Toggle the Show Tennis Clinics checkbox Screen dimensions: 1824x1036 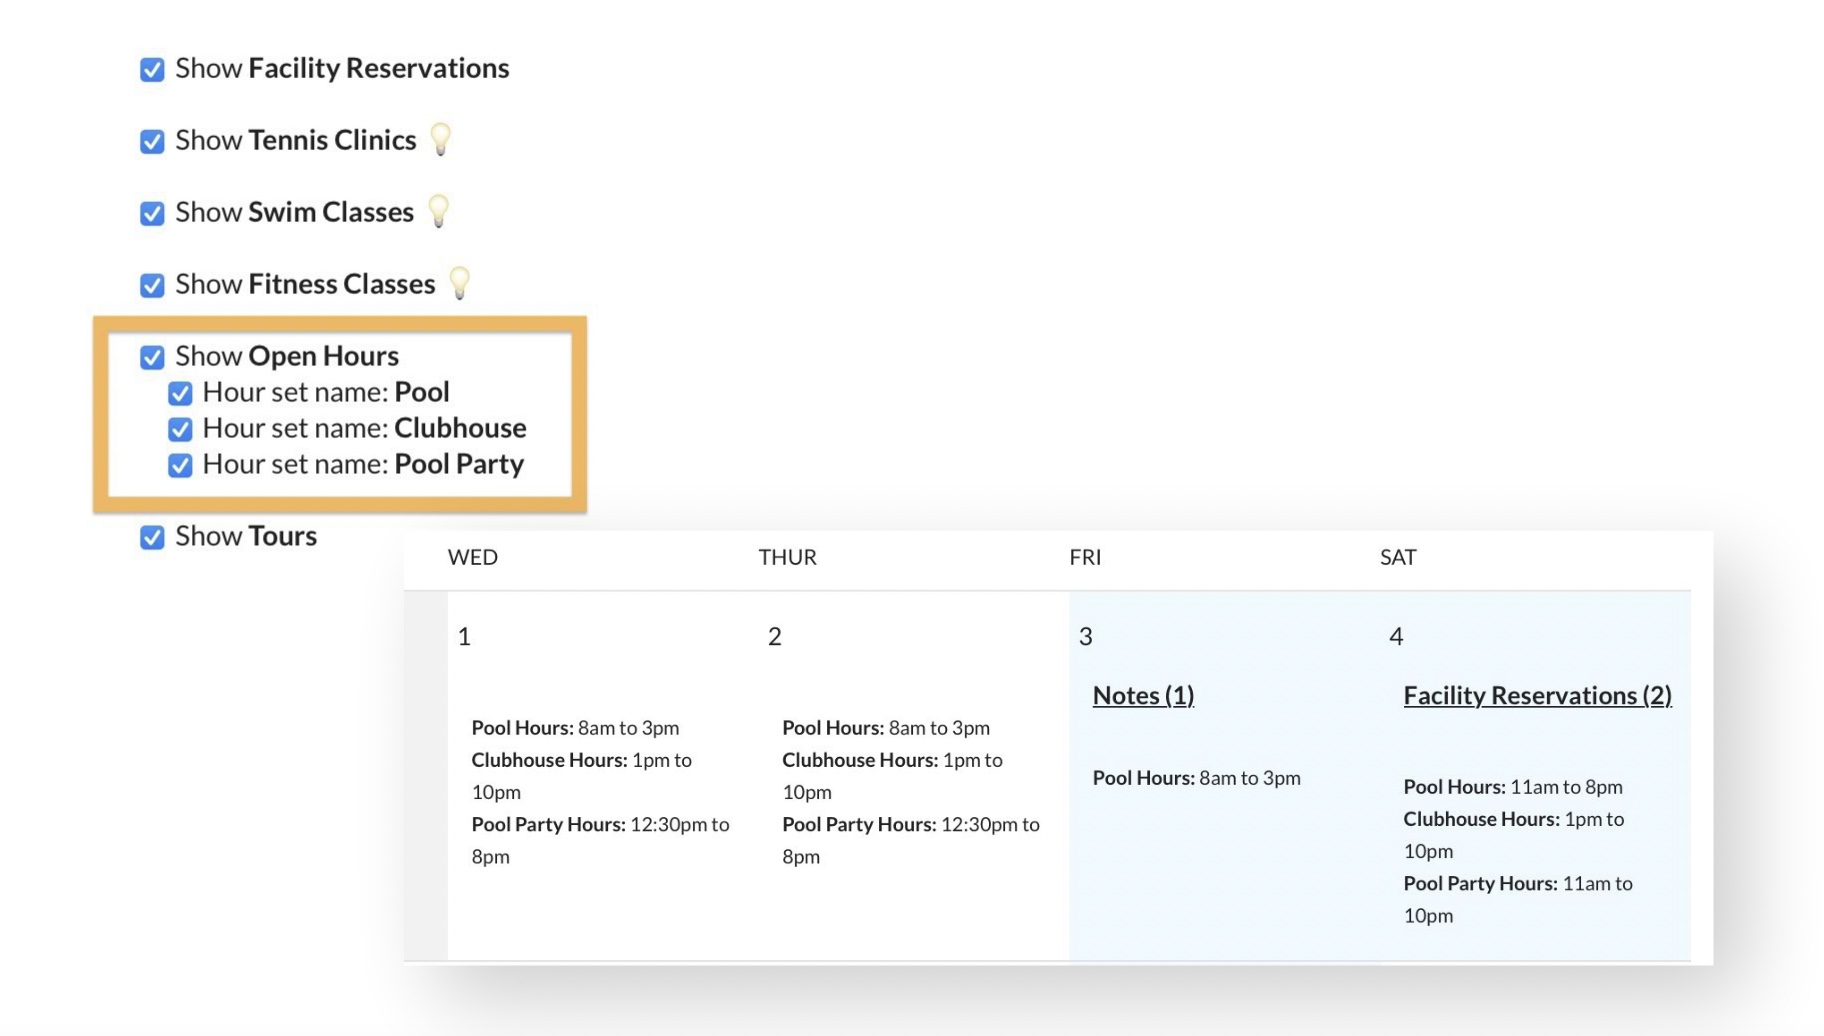pos(152,141)
